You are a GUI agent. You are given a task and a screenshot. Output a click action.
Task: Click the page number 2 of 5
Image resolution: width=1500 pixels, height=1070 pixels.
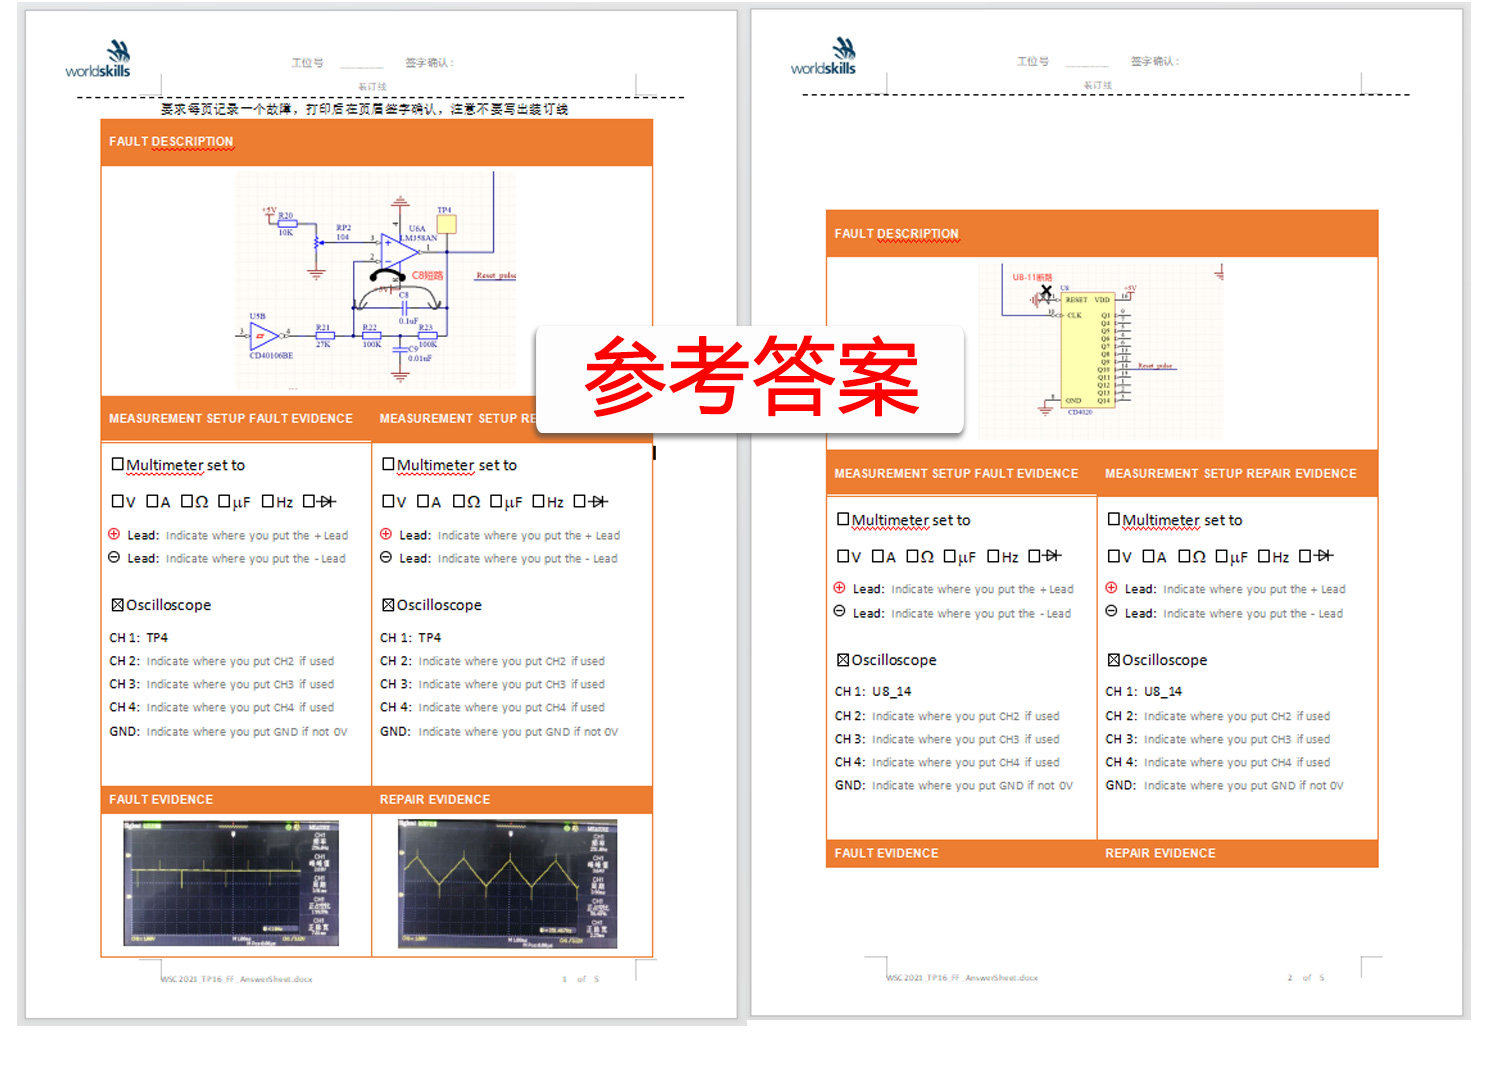(x=1306, y=978)
